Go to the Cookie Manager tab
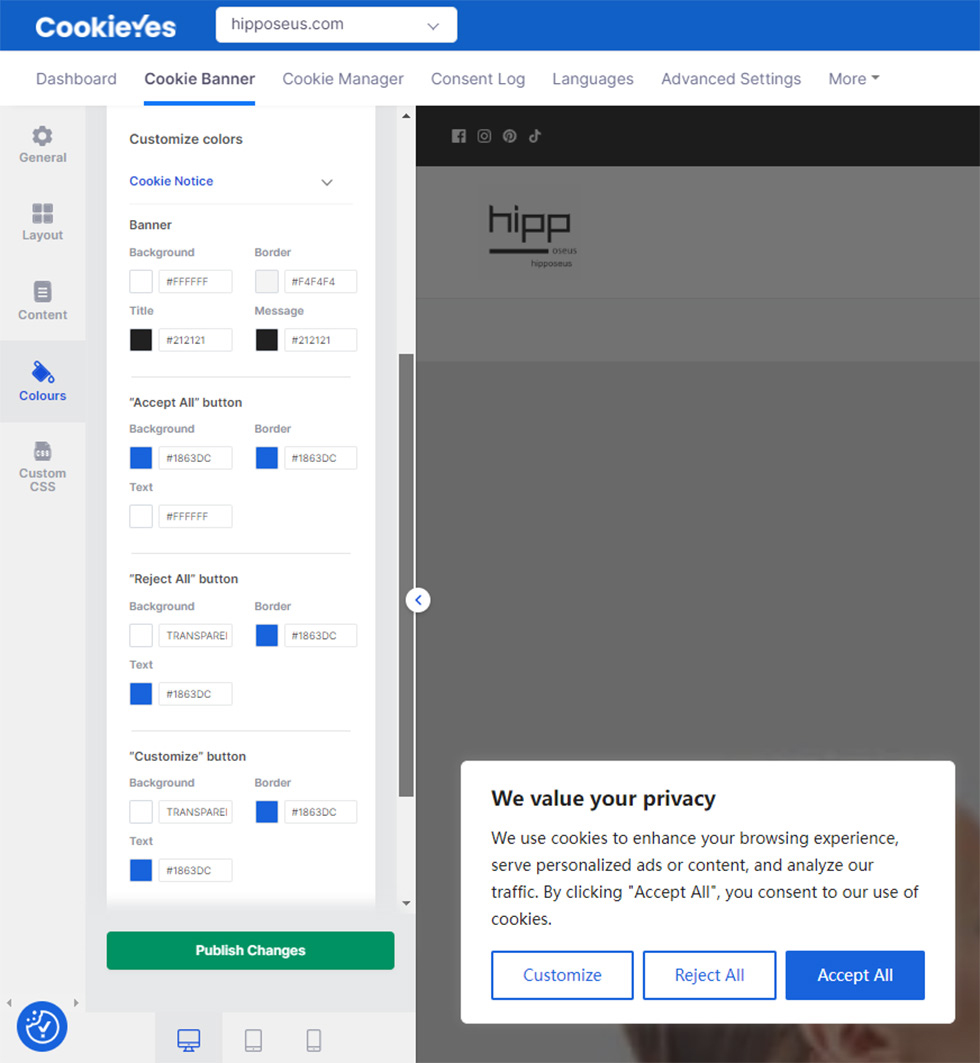Image resolution: width=980 pixels, height=1063 pixels. [x=343, y=79]
